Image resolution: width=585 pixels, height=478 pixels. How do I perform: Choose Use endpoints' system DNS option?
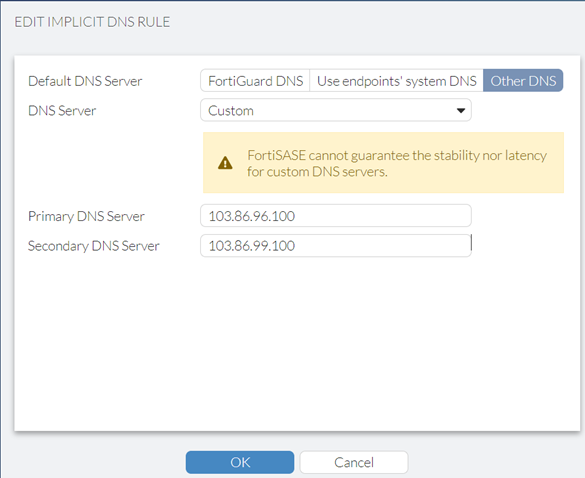tap(397, 81)
